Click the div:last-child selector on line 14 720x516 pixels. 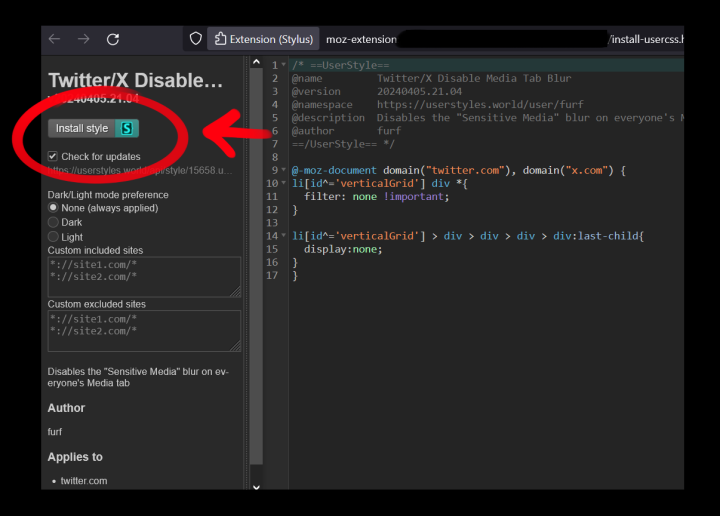tap(597, 236)
